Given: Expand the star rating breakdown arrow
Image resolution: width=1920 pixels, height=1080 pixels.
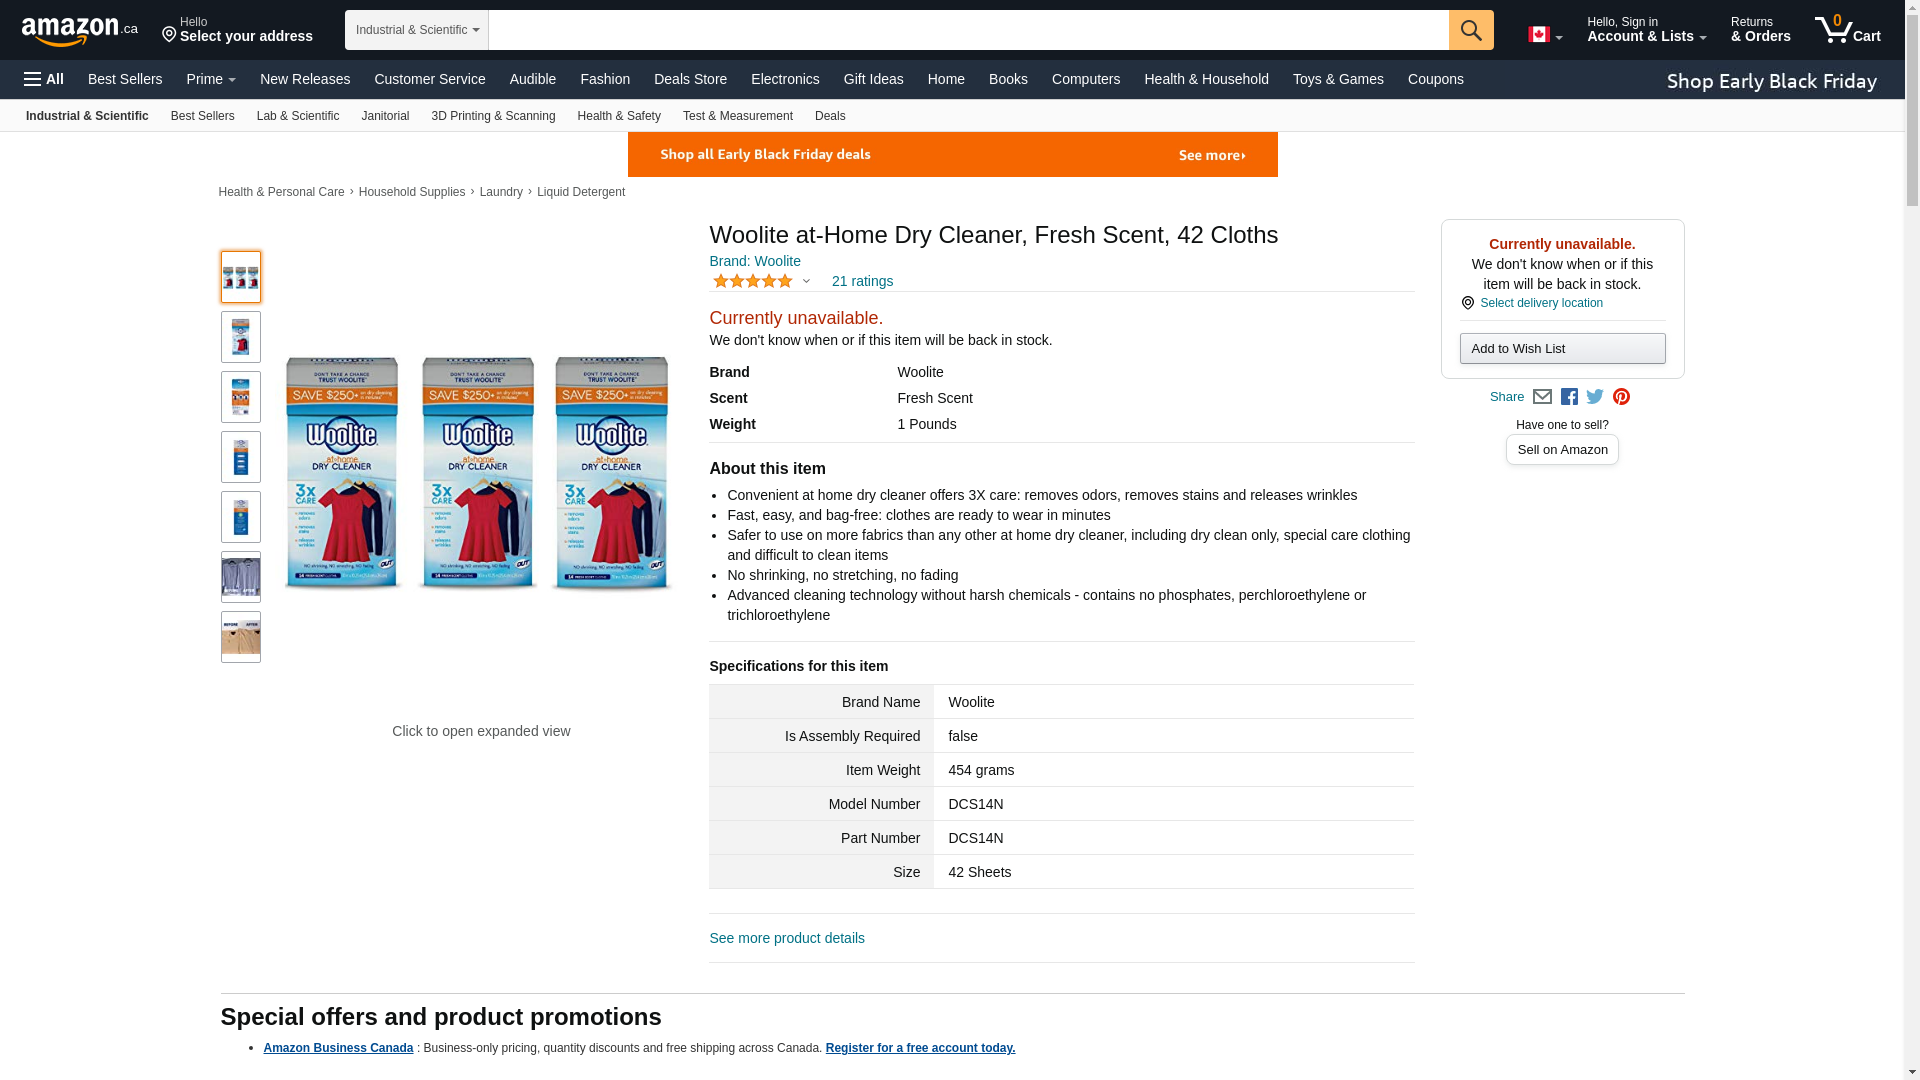Looking at the screenshot, I should 806,281.
